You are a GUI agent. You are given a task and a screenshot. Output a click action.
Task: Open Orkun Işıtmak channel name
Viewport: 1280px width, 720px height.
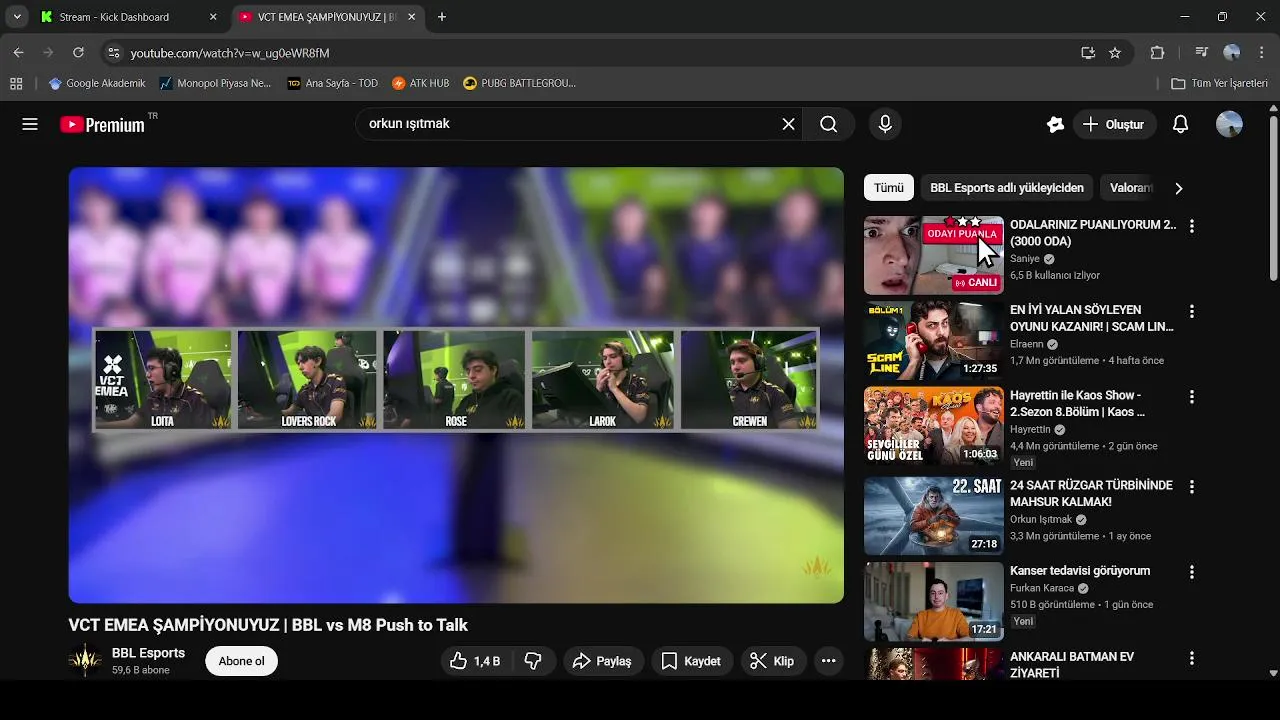click(1041, 520)
